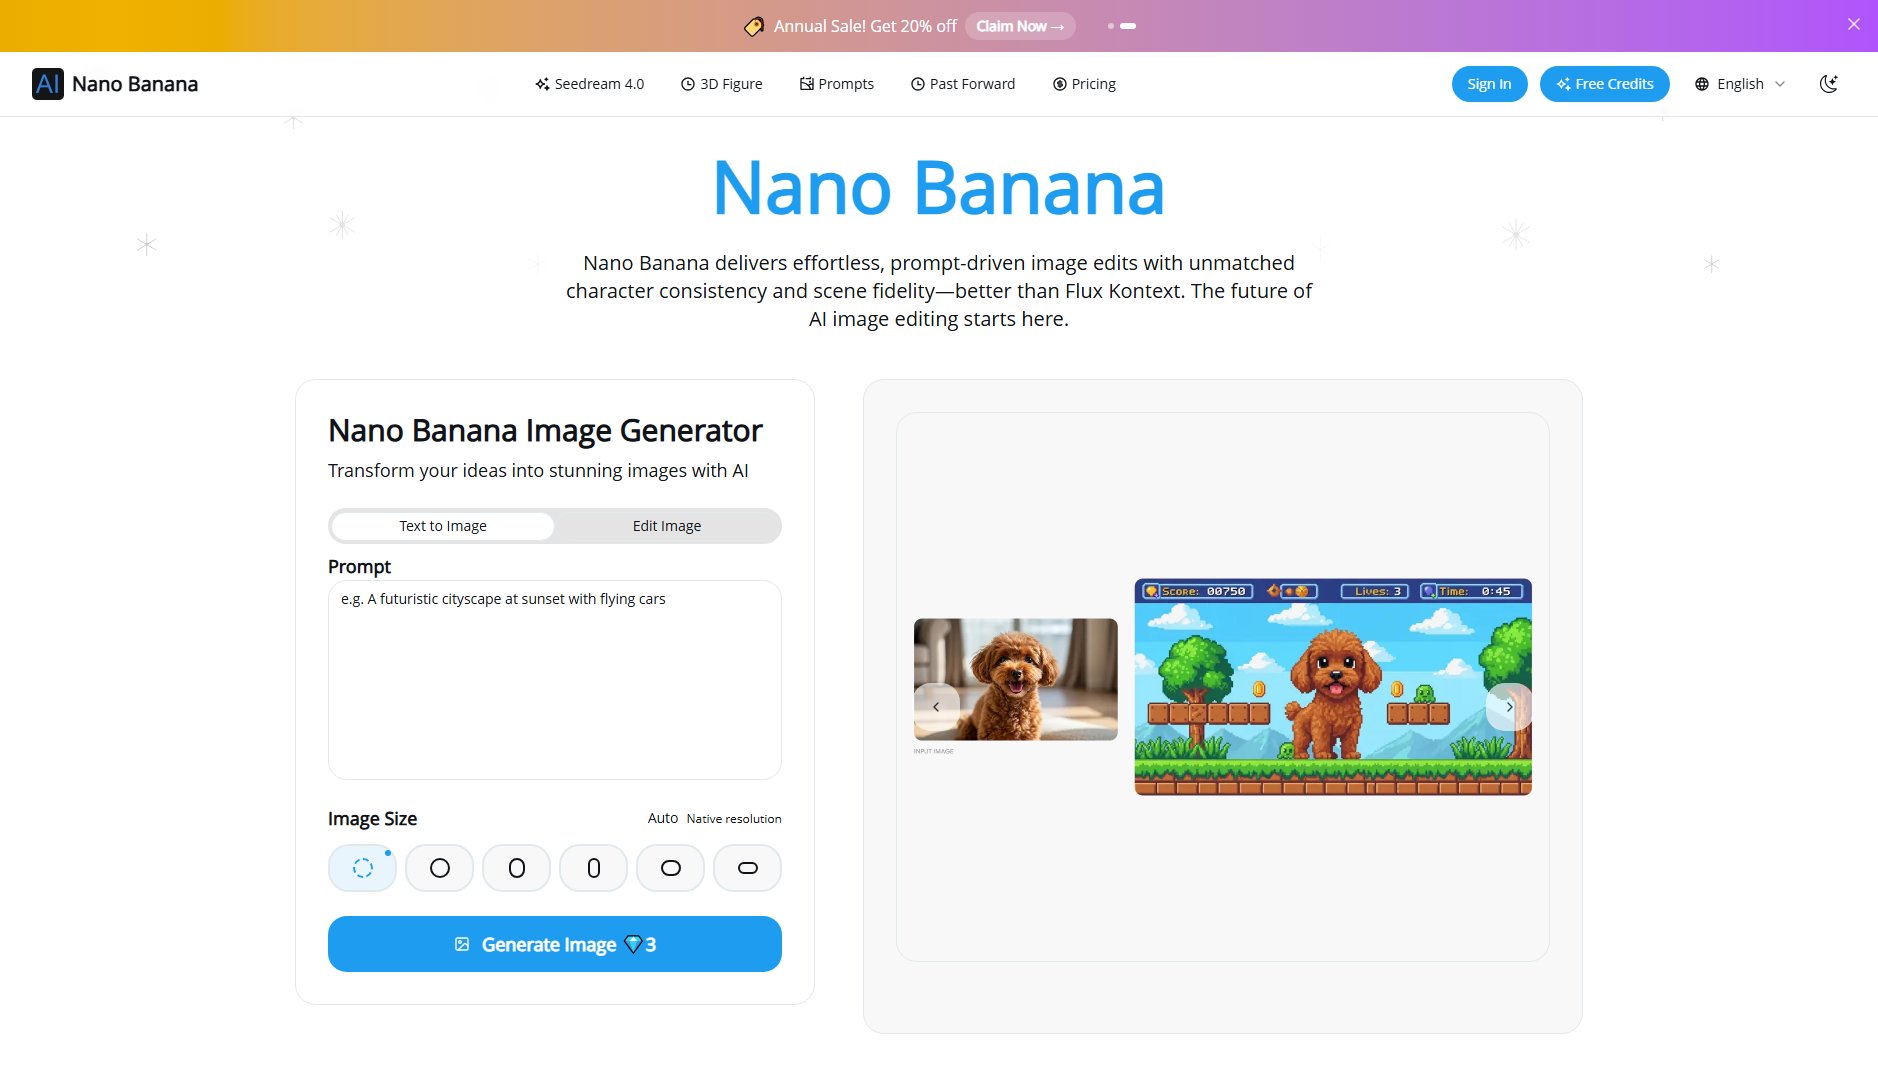The width and height of the screenshot is (1878, 1077).
Task: Focus the Prompt text area
Action: click(x=555, y=680)
